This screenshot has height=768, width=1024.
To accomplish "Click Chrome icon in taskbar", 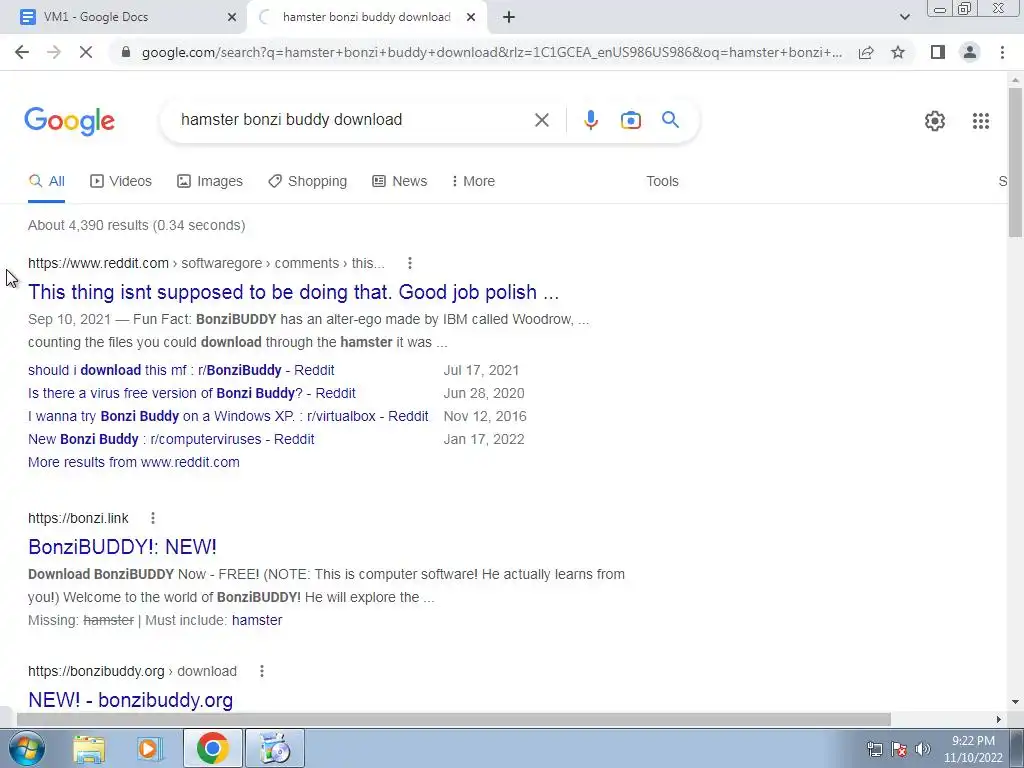I will 212,748.
